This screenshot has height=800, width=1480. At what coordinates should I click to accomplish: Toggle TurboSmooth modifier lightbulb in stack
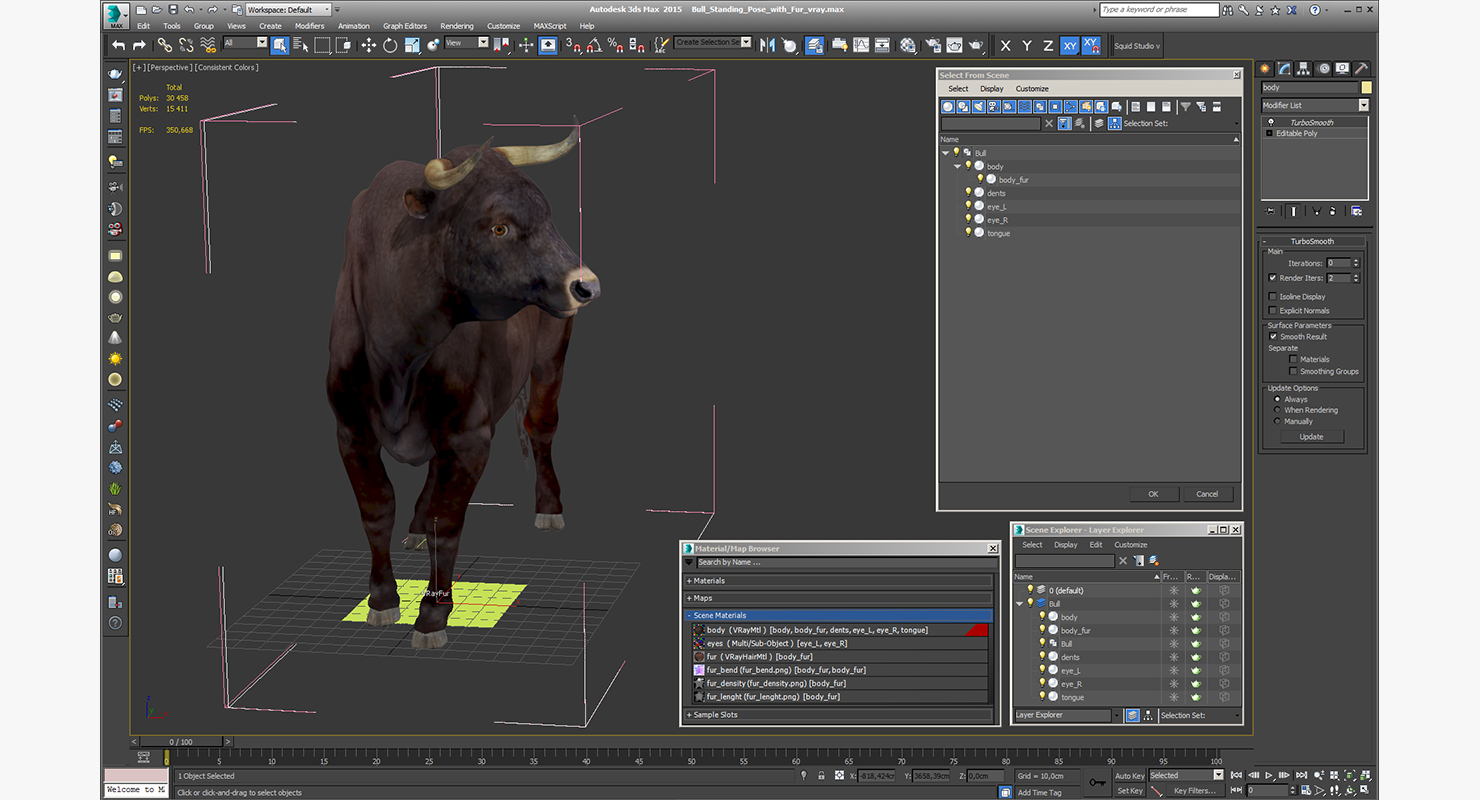coord(1270,122)
